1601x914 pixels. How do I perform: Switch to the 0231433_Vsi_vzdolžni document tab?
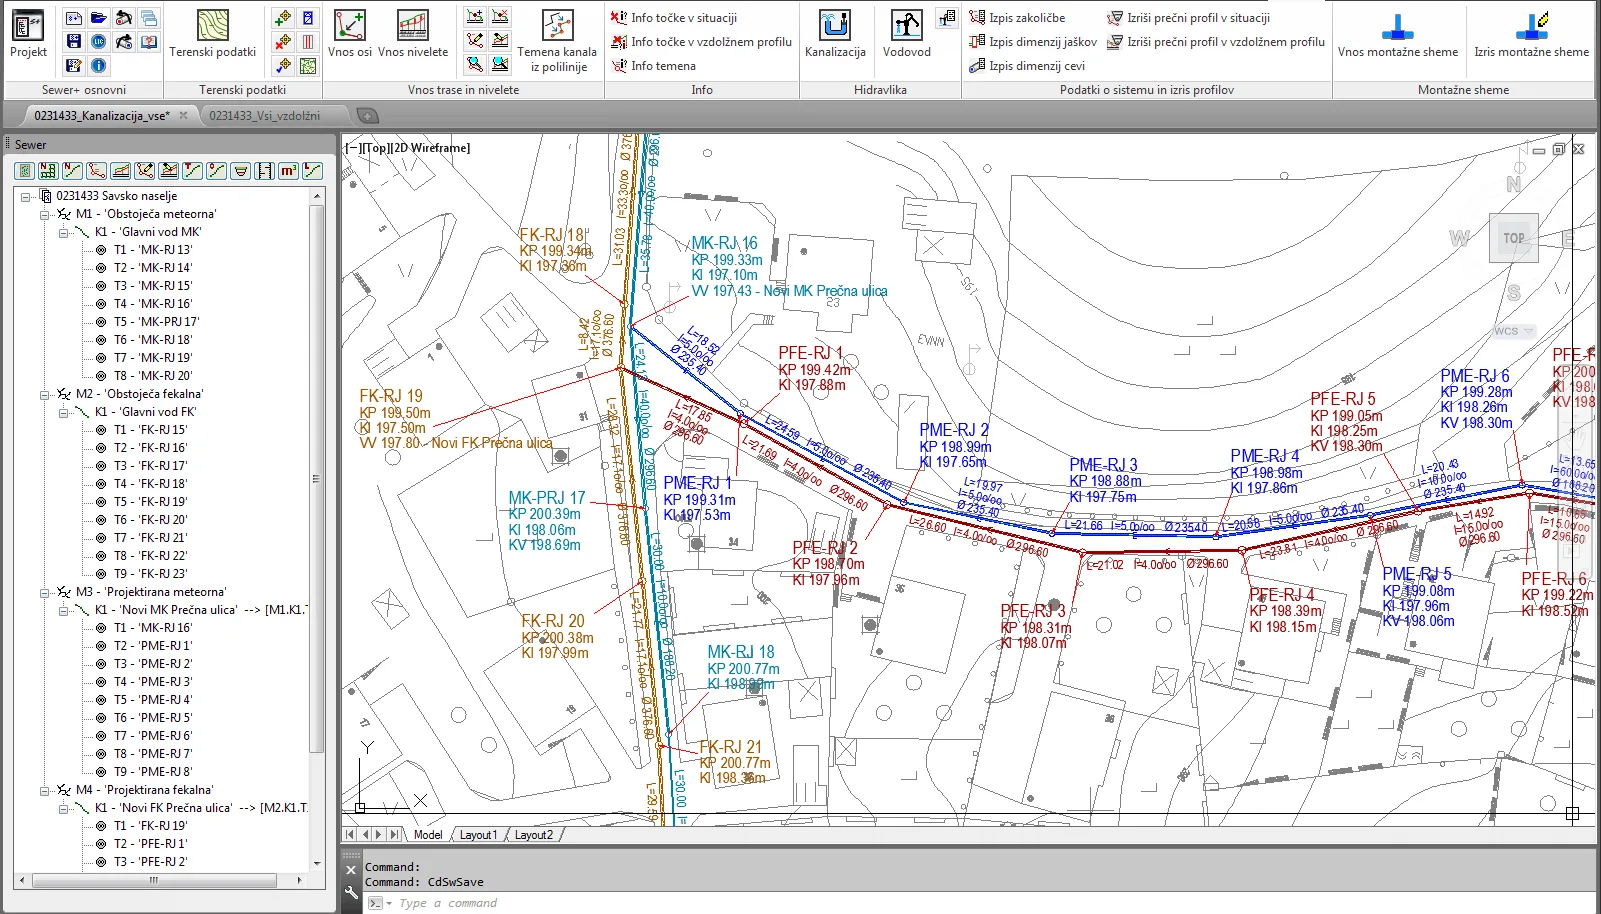pyautogui.click(x=265, y=116)
